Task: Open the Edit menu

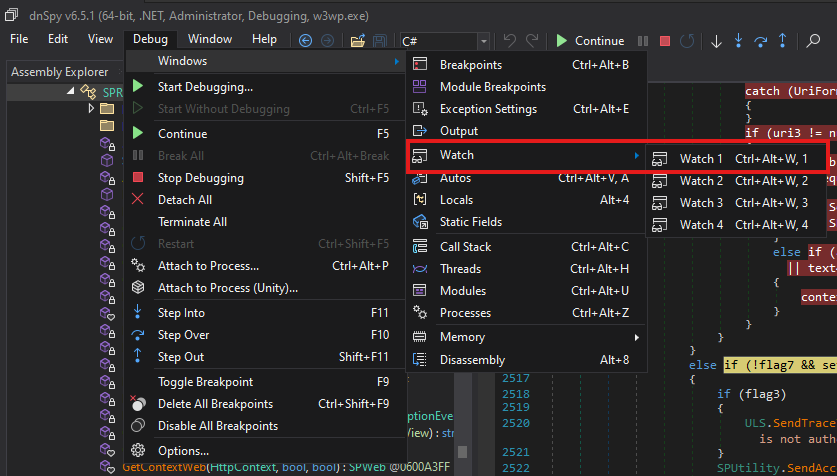Action: tap(58, 39)
